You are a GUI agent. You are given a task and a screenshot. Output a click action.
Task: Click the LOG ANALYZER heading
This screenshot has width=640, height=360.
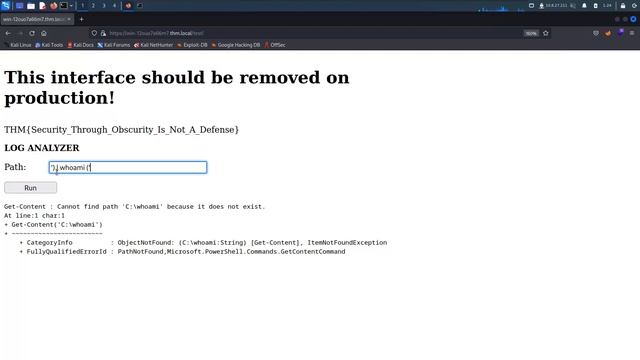click(x=42, y=148)
